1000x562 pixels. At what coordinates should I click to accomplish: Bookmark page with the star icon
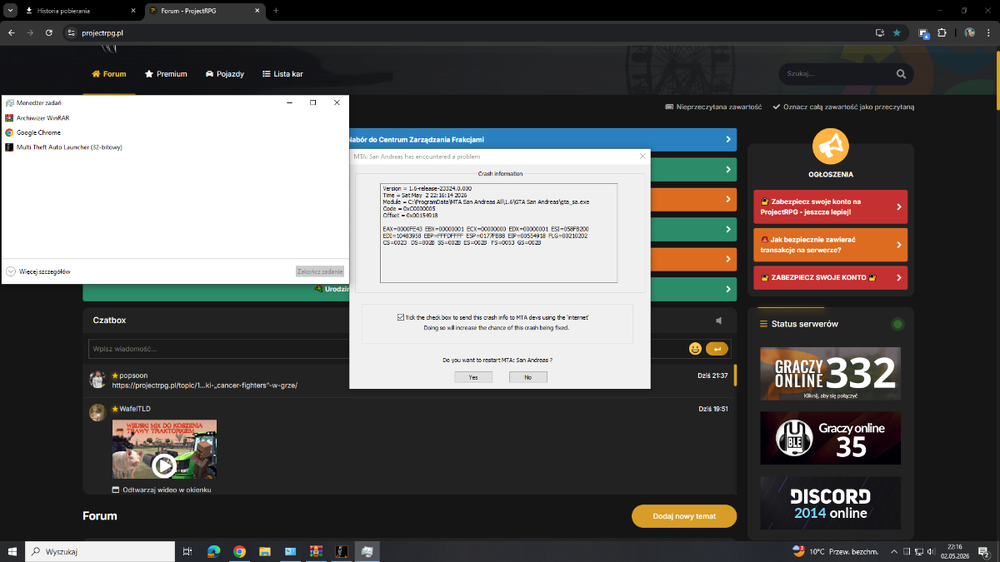click(x=897, y=33)
